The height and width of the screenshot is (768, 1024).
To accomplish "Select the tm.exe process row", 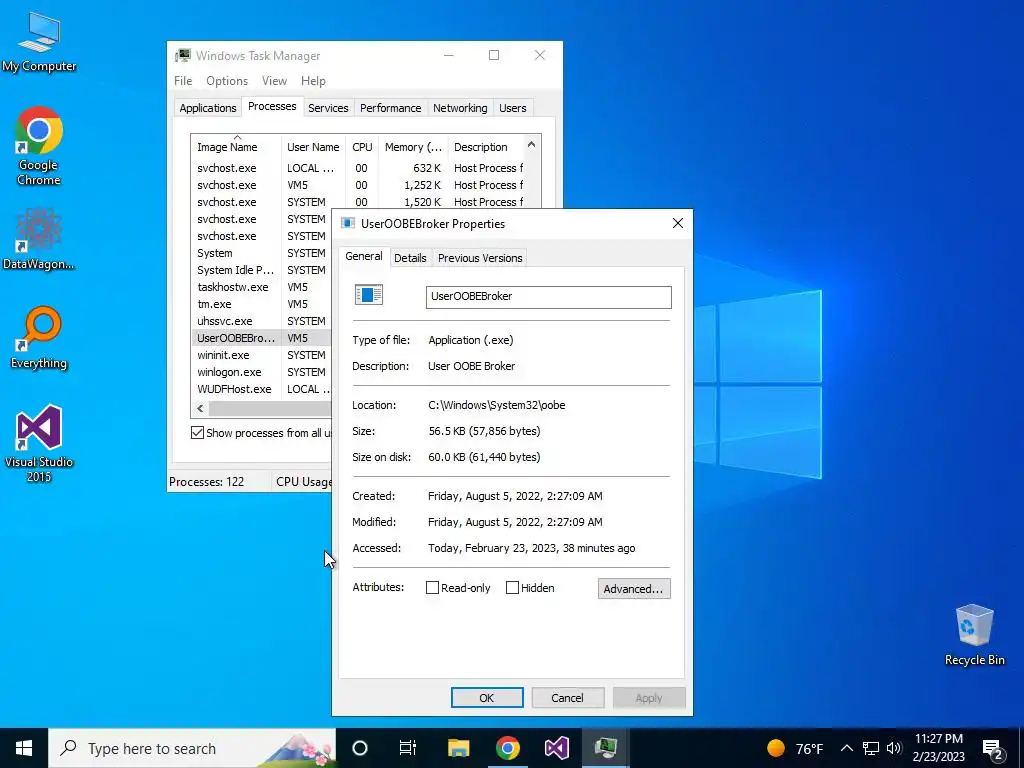I will (x=262, y=304).
